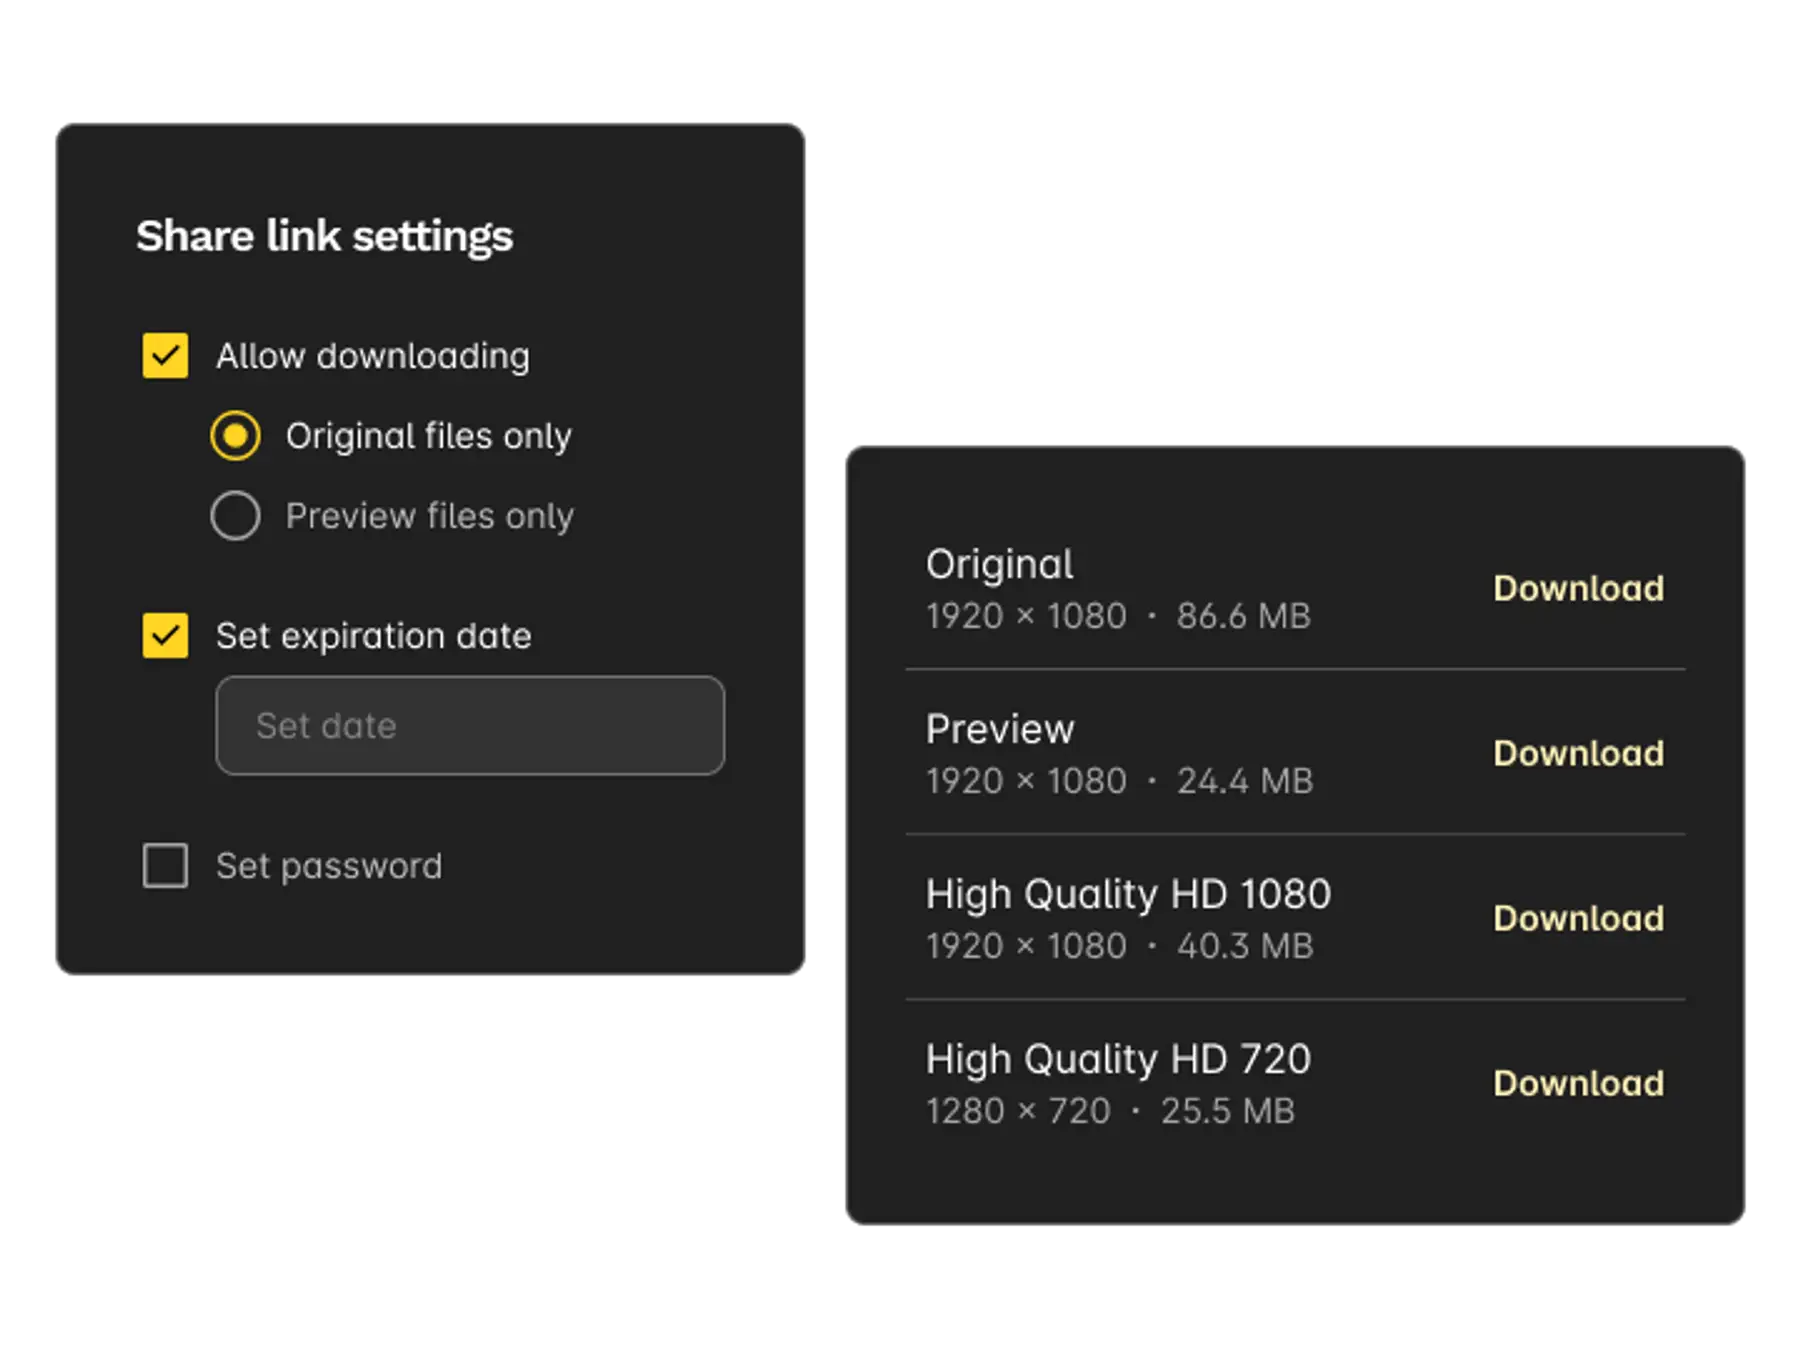Disable the Set expiration date checkbox
This screenshot has width=1800, height=1350.
click(x=165, y=636)
